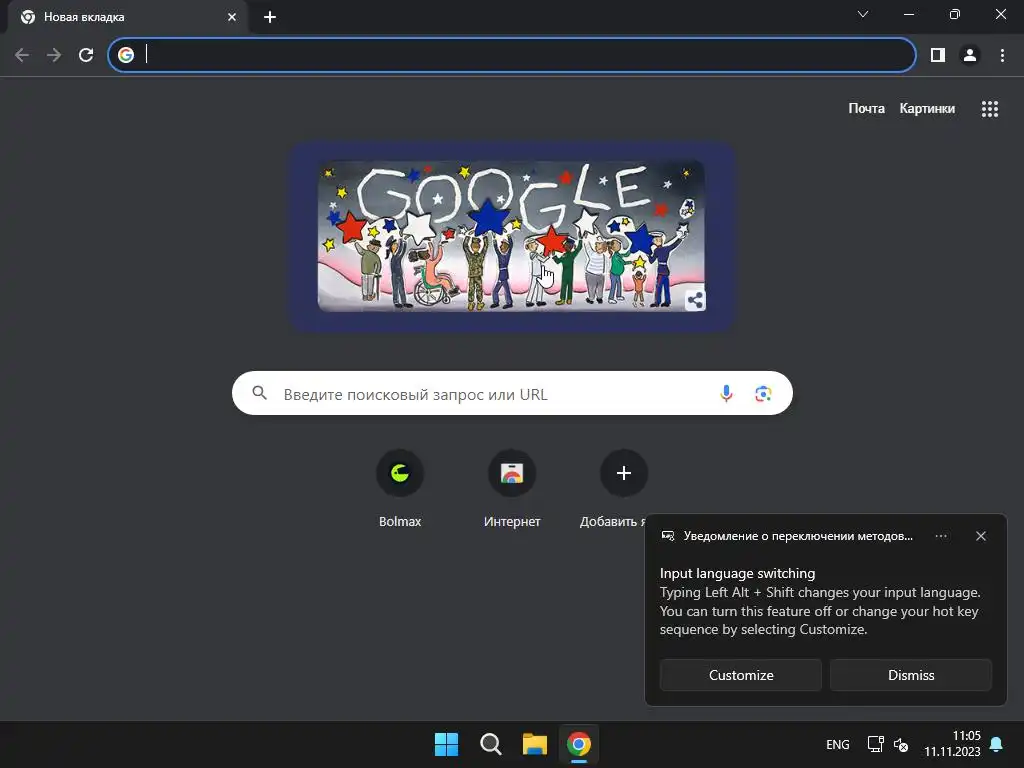The width and height of the screenshot is (1024, 768).
Task: Open Chrome's three-dot menu
Action: click(1002, 55)
